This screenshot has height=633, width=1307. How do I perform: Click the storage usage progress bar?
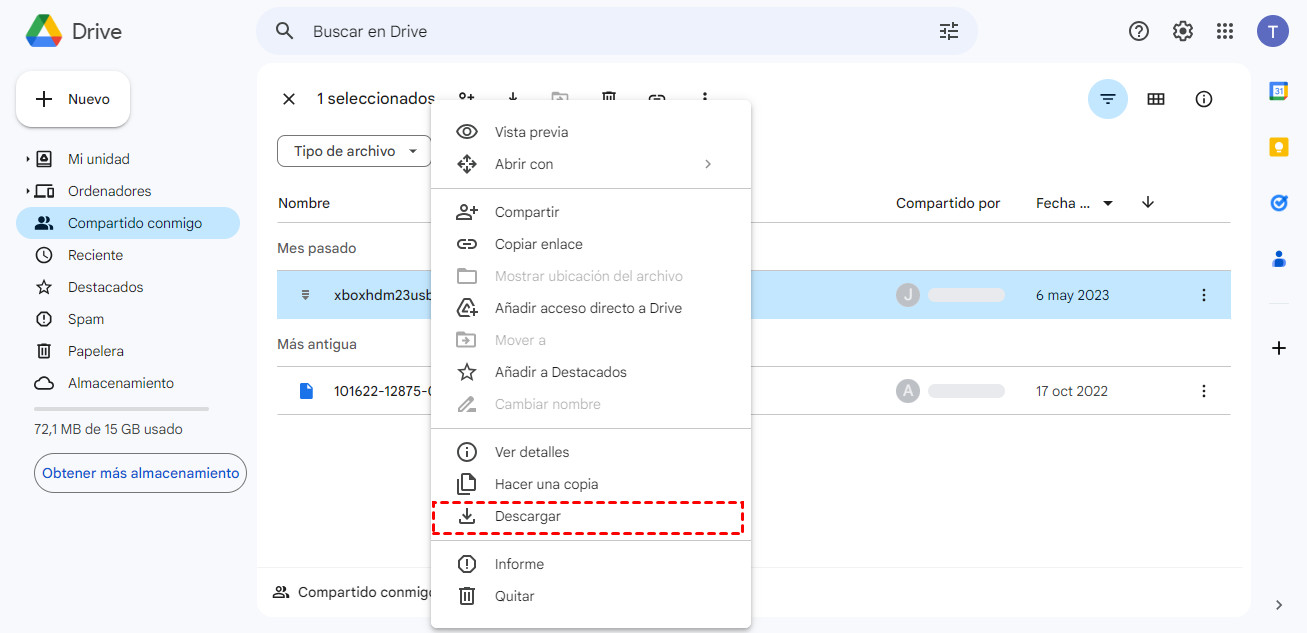(121, 409)
